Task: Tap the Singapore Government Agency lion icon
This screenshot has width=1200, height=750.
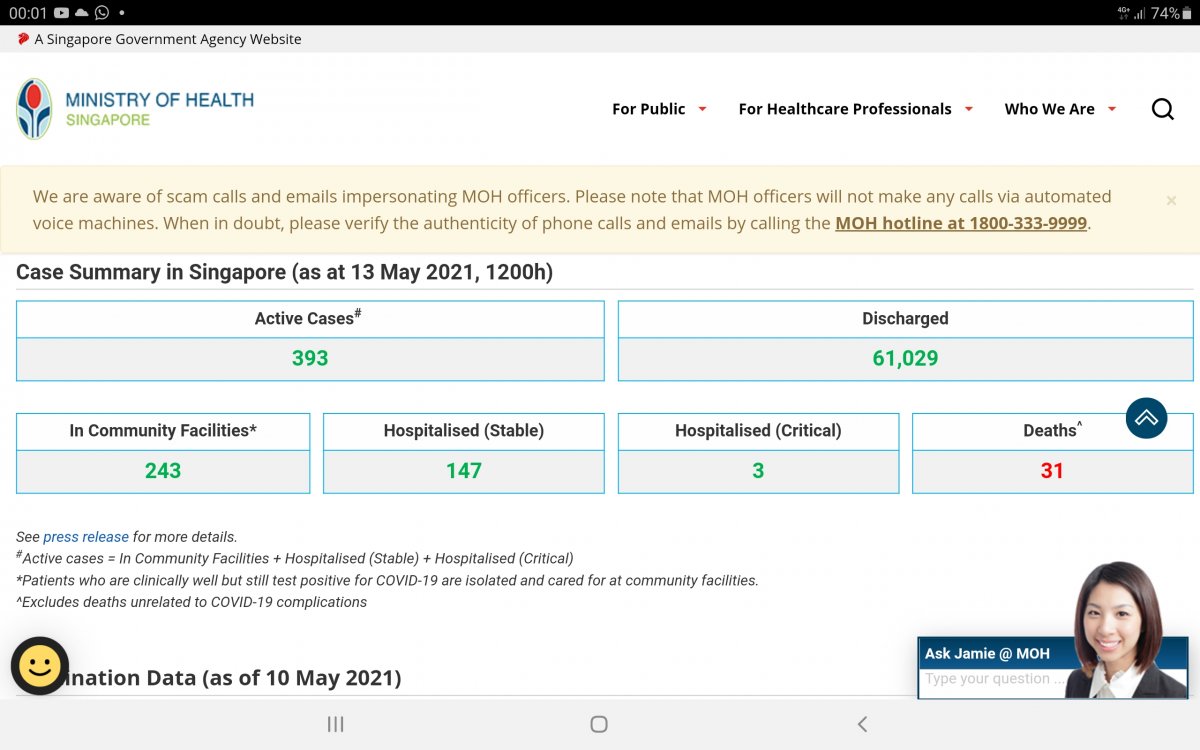Action: [x=23, y=39]
